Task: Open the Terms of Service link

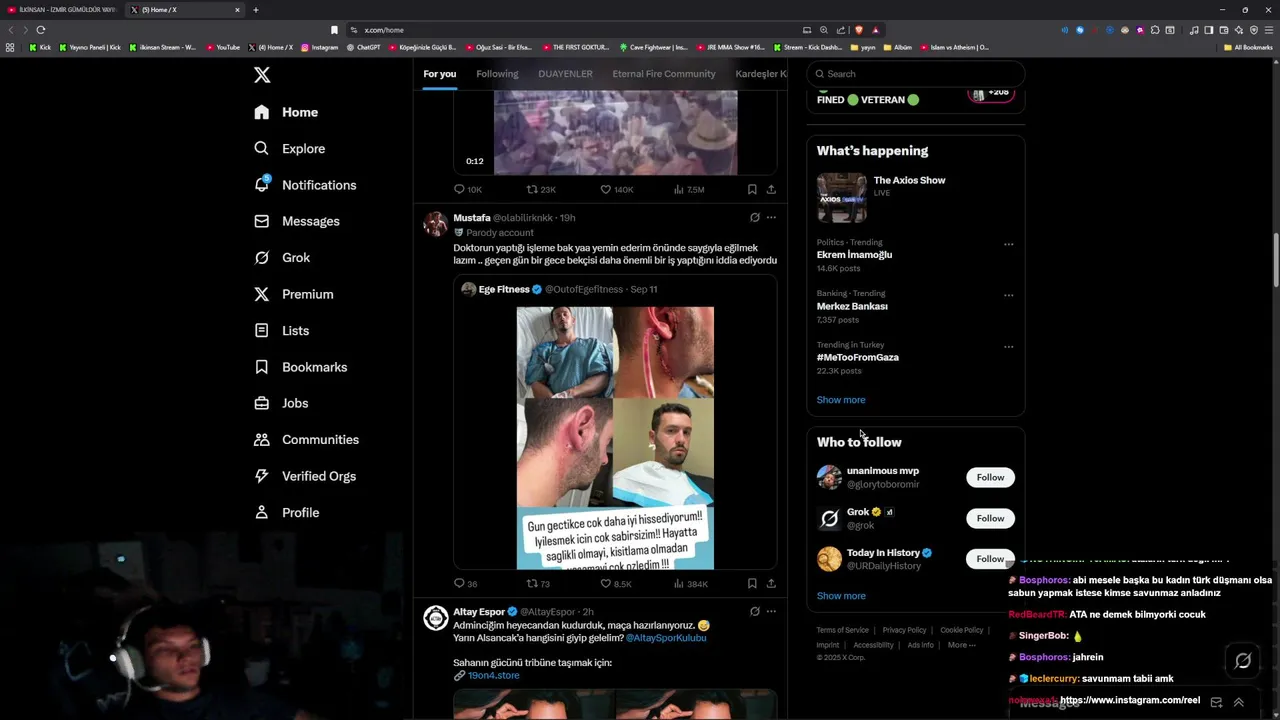Action: pyautogui.click(x=842, y=630)
